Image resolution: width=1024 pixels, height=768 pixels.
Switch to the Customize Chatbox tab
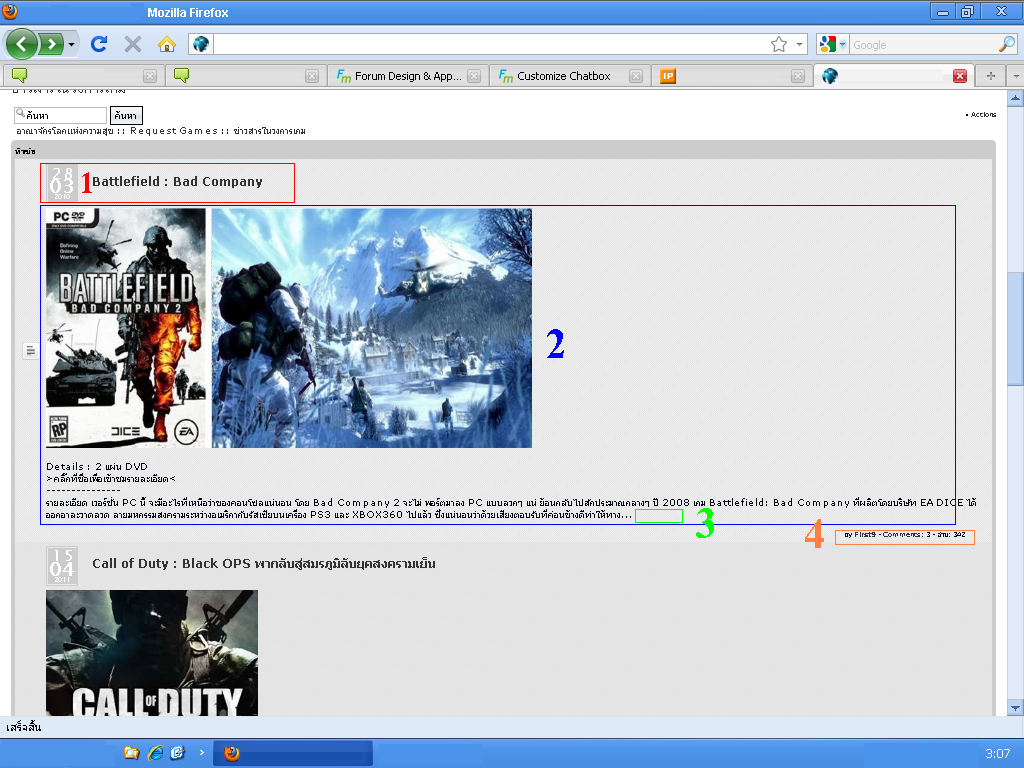pos(569,76)
